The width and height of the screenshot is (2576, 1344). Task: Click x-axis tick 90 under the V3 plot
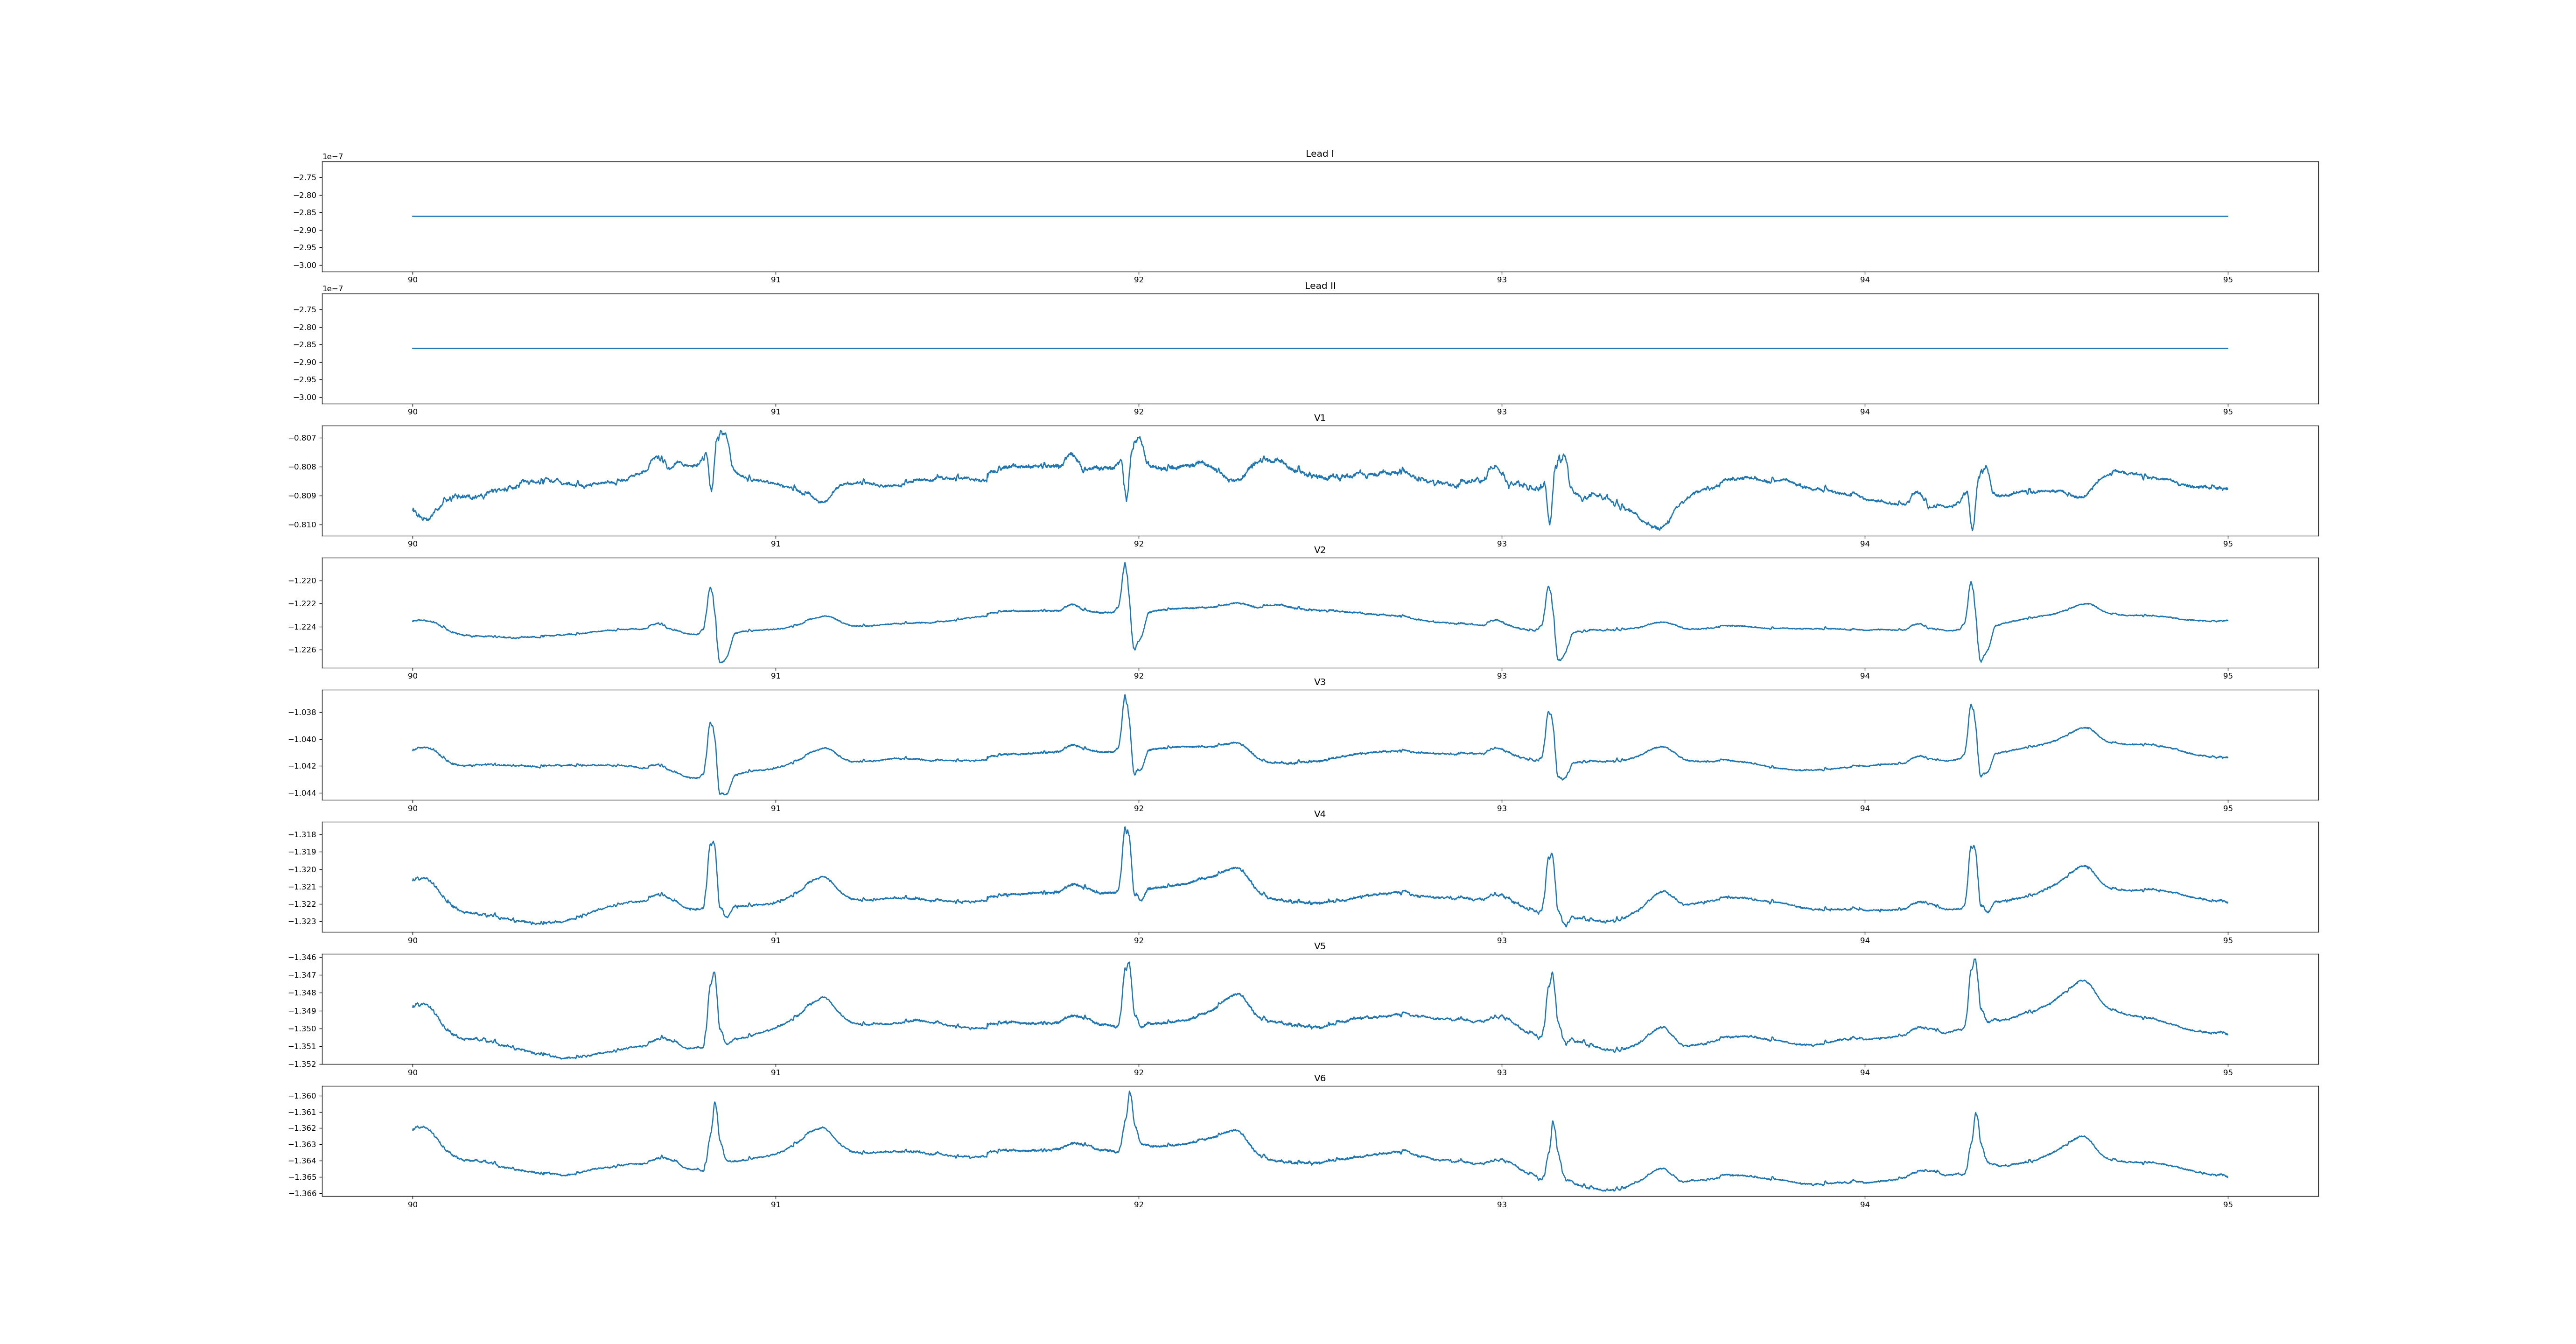tap(412, 808)
